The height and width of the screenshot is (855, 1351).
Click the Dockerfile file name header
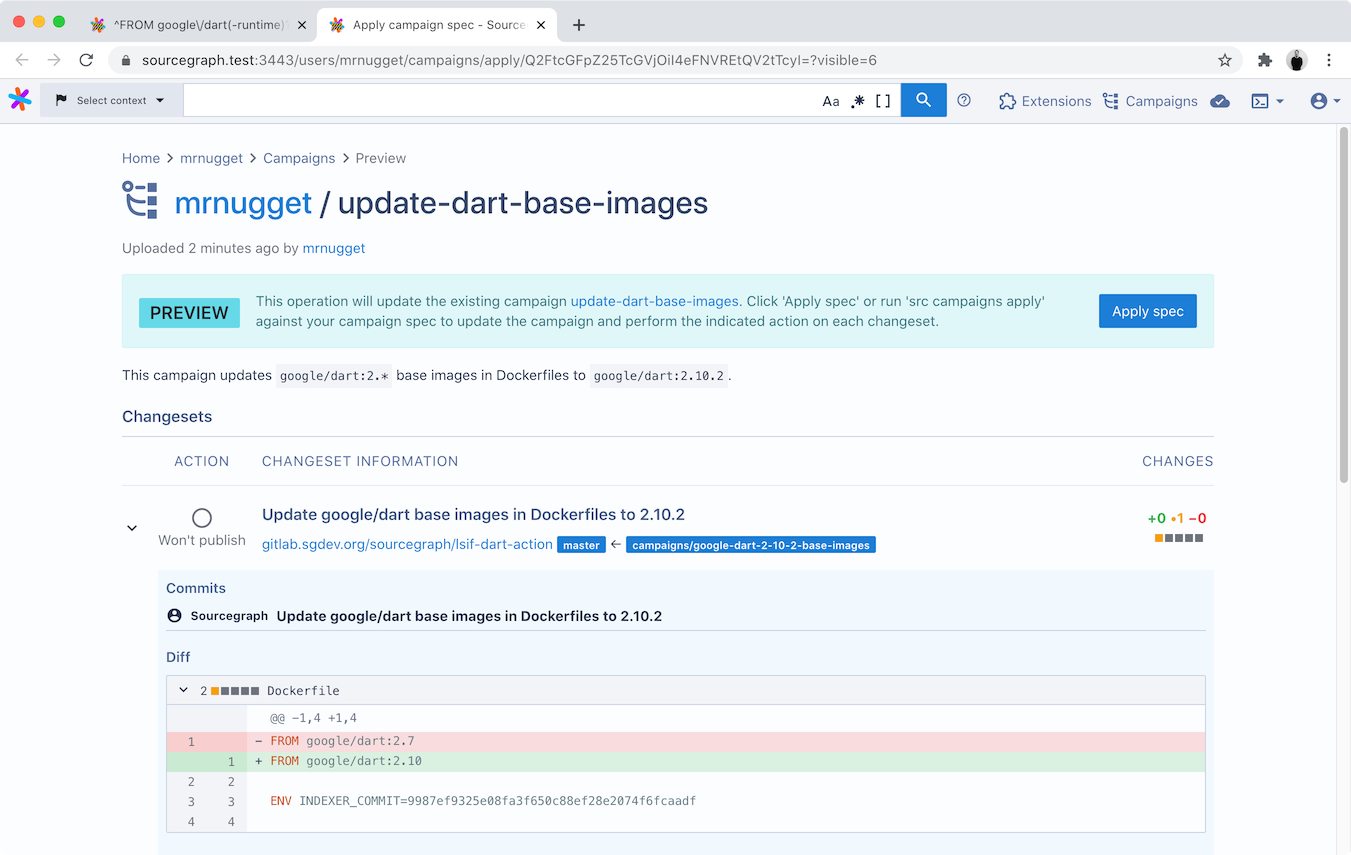pyautogui.click(x=303, y=691)
